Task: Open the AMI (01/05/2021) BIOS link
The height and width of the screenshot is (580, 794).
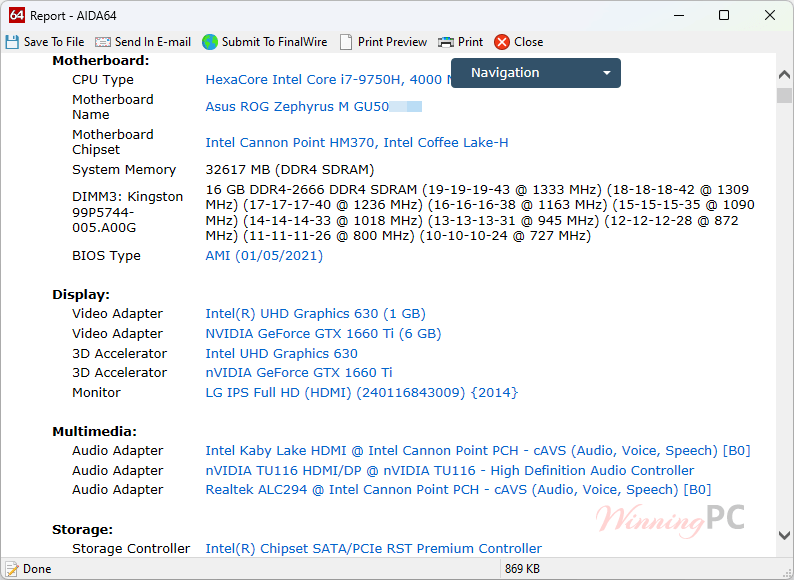Action: point(264,256)
